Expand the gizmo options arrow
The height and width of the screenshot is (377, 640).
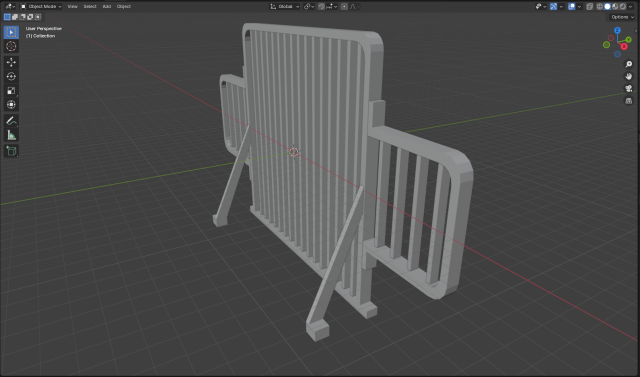561,7
